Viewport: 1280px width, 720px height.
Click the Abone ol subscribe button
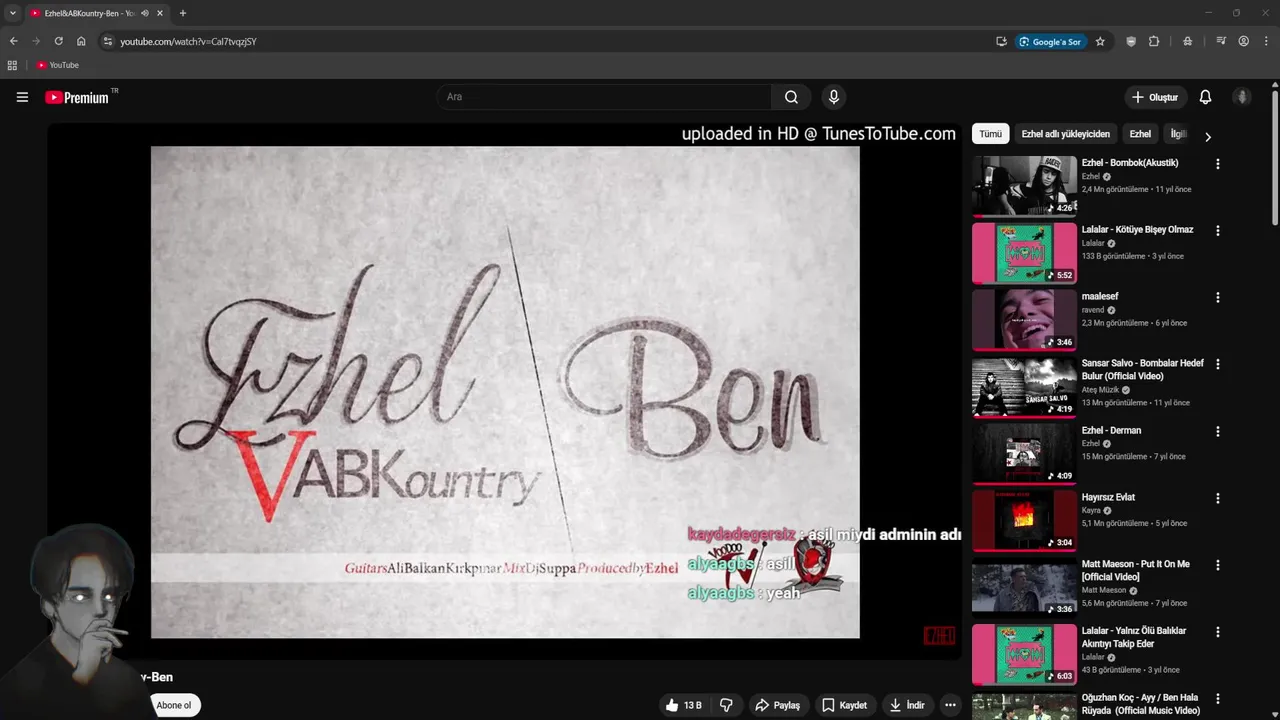173,705
